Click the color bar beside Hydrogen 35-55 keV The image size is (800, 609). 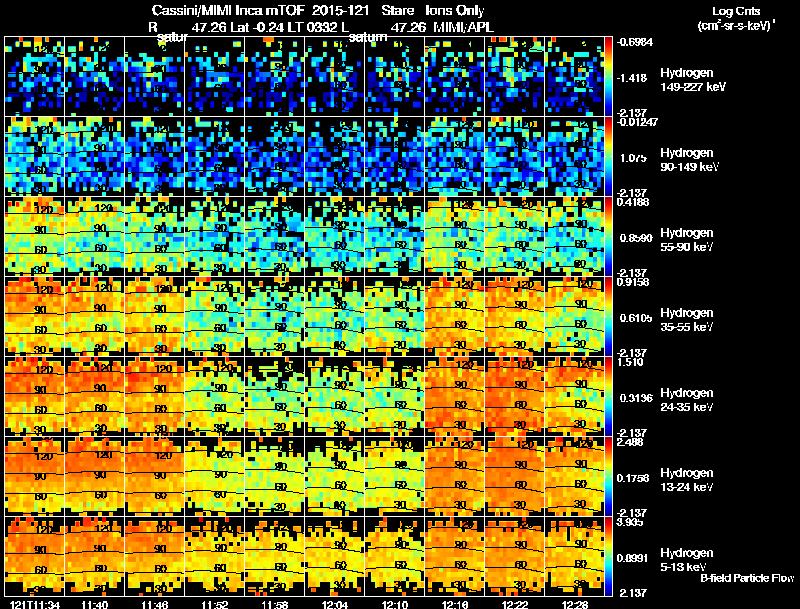(x=608, y=316)
